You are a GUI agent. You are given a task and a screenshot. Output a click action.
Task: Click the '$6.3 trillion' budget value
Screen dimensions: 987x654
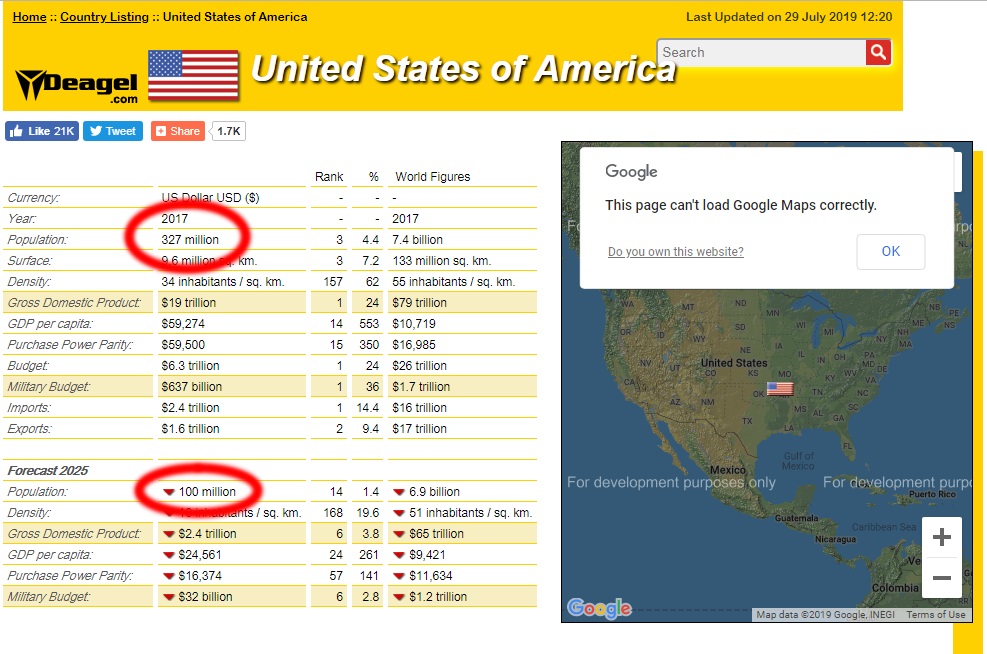(190, 366)
